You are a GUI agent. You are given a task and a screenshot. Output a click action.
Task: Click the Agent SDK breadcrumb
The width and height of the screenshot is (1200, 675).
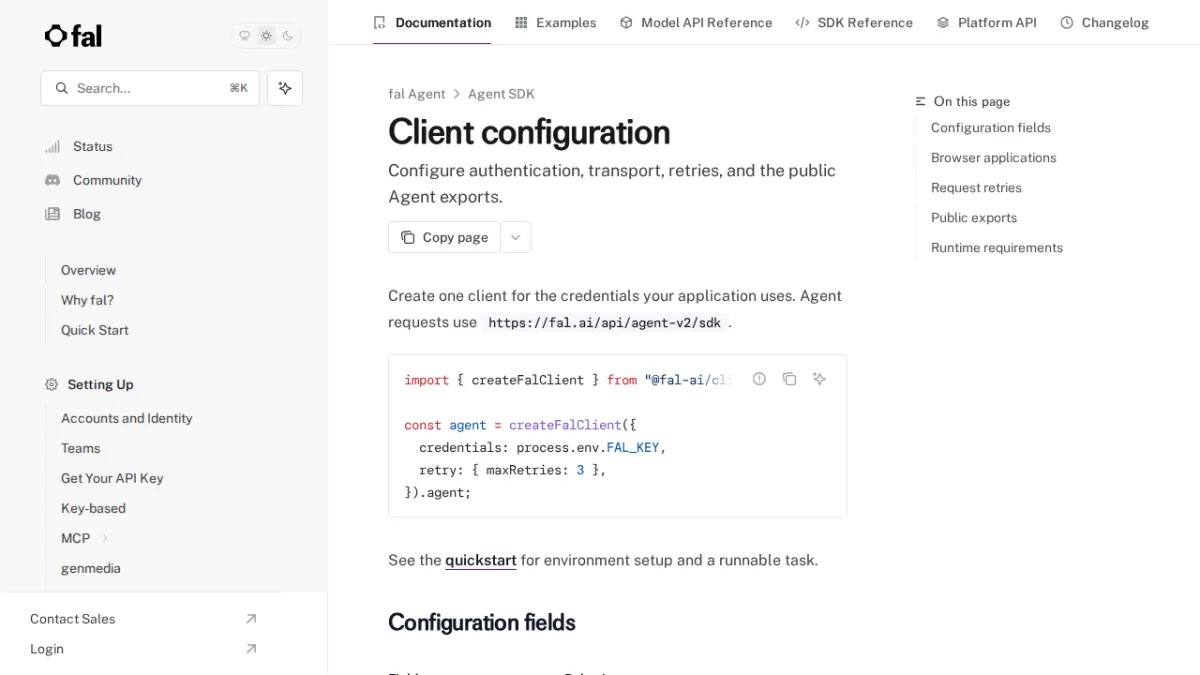[501, 94]
